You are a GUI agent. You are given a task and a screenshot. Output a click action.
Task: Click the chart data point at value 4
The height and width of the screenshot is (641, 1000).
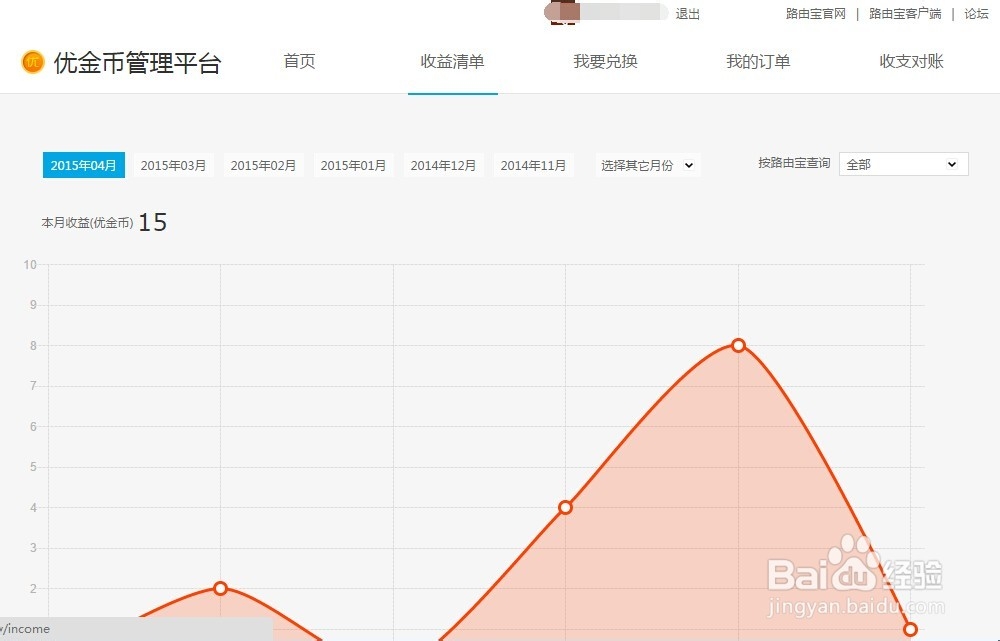click(565, 508)
